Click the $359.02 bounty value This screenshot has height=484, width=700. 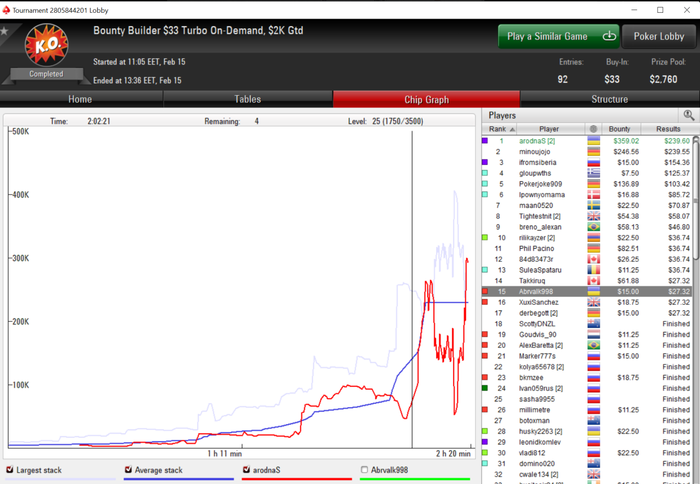coord(626,141)
